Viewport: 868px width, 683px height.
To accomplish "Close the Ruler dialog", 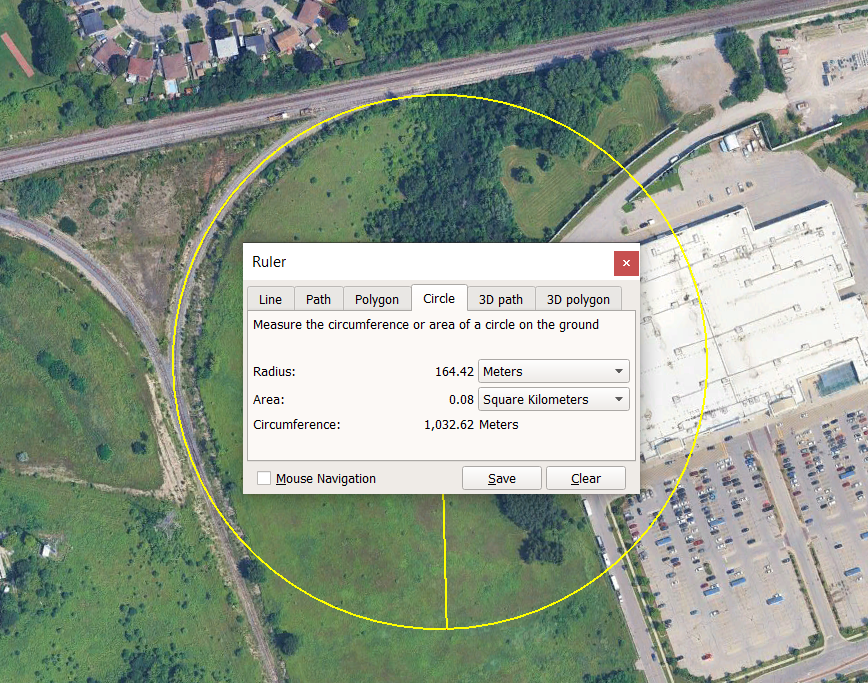I will click(x=626, y=263).
